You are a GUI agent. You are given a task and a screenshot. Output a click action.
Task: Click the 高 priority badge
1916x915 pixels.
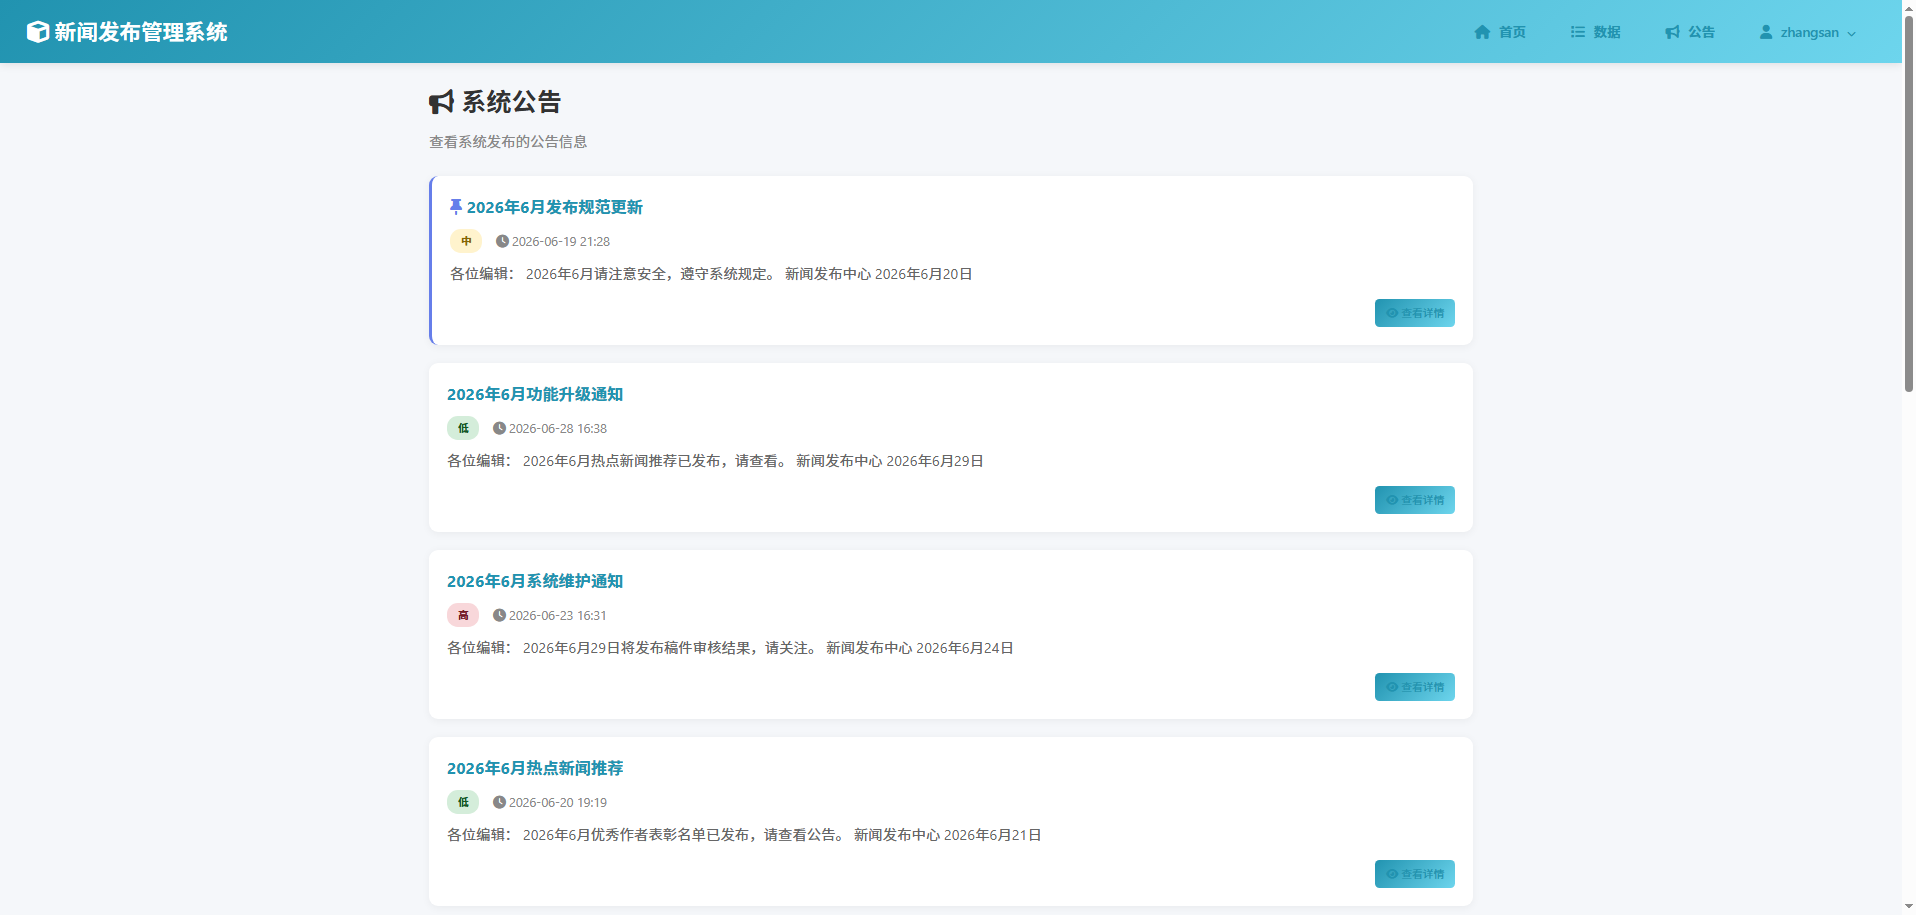(463, 615)
